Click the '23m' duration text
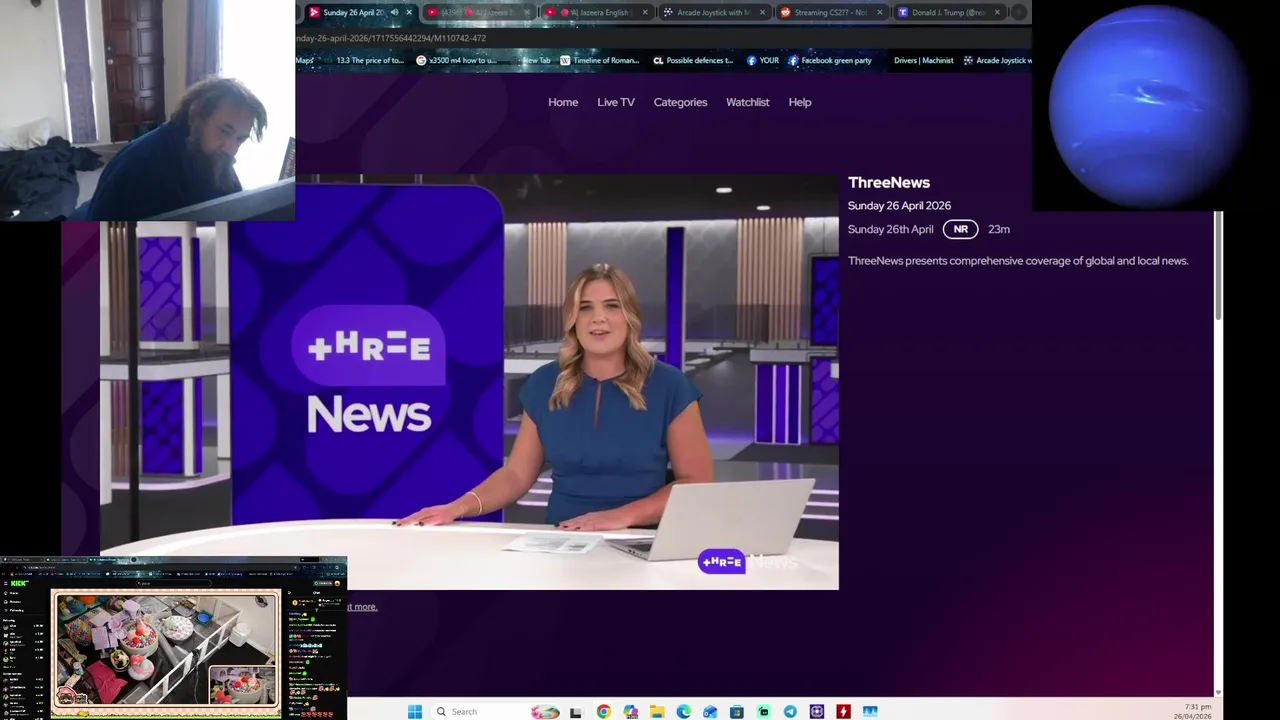The image size is (1280, 720). click(x=999, y=229)
